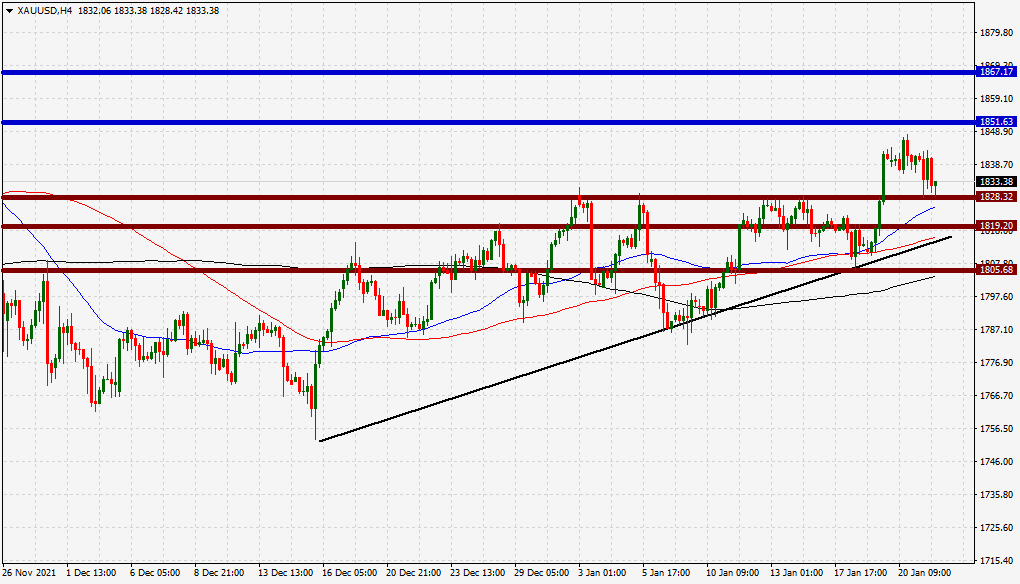Select the 1746.00 price axis value
The width and height of the screenshot is (1020, 584).
(x=996, y=462)
